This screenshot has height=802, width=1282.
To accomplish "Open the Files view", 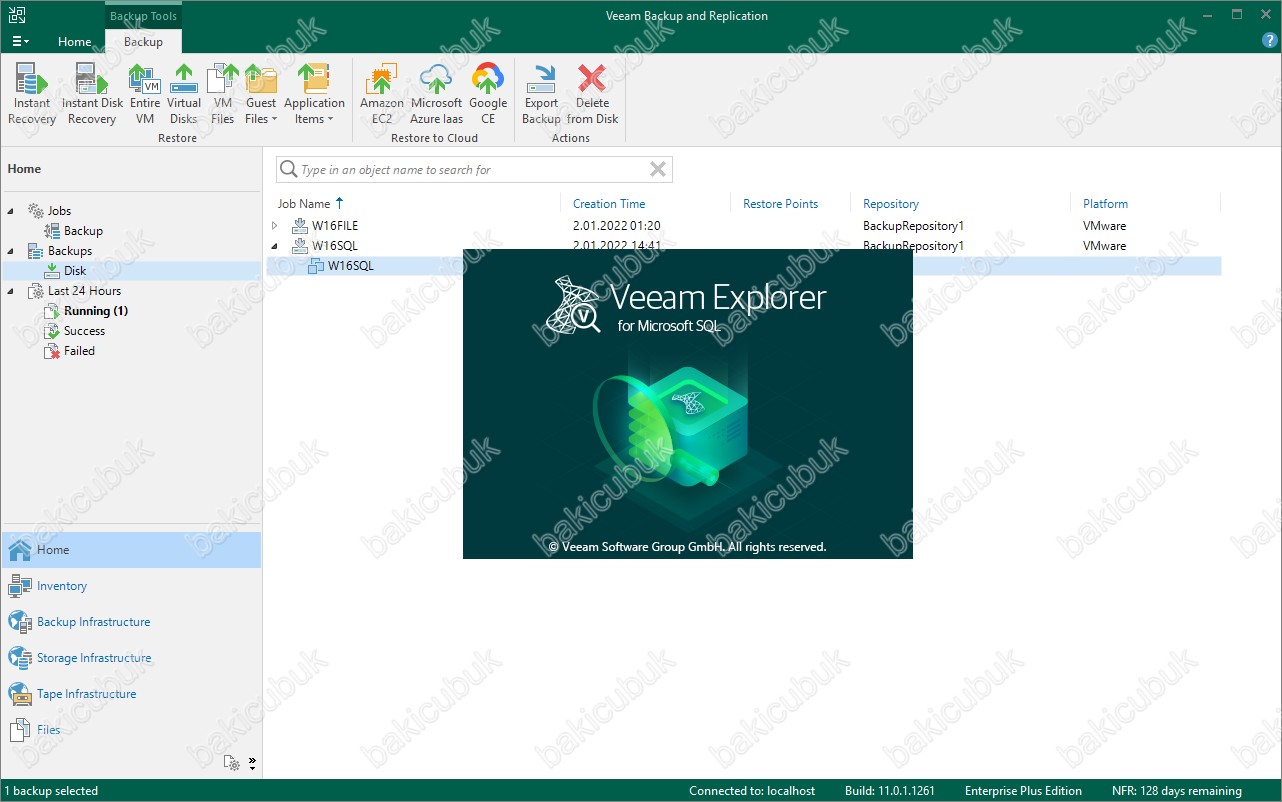I will (x=131, y=730).
